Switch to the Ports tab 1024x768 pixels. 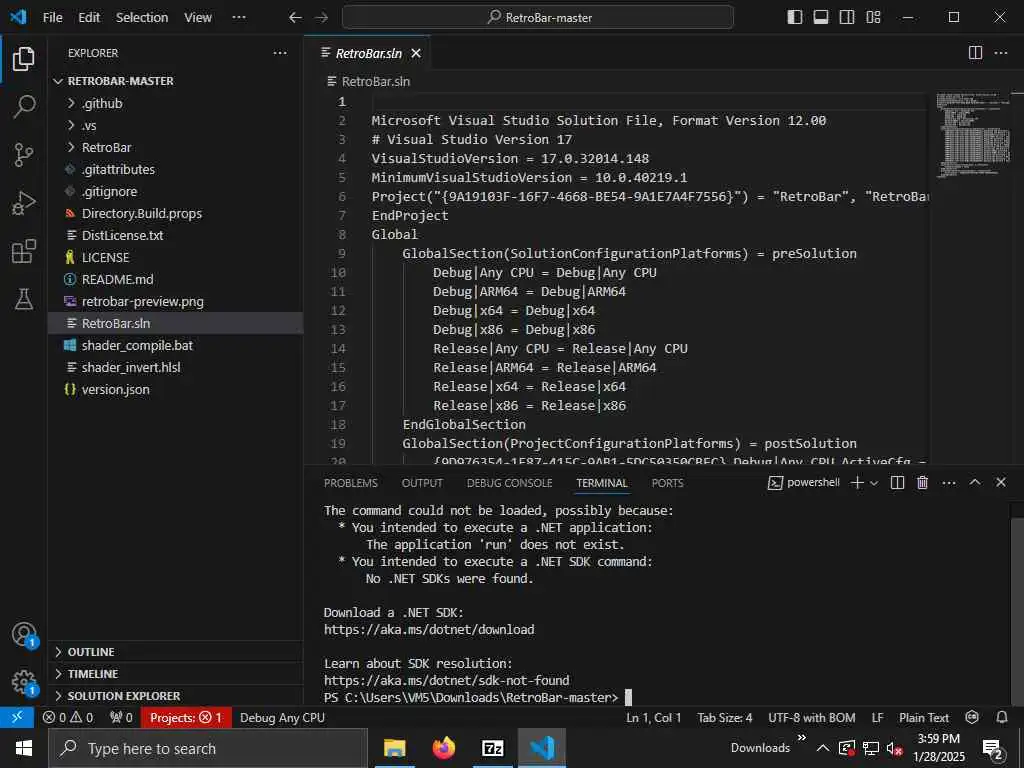667,483
